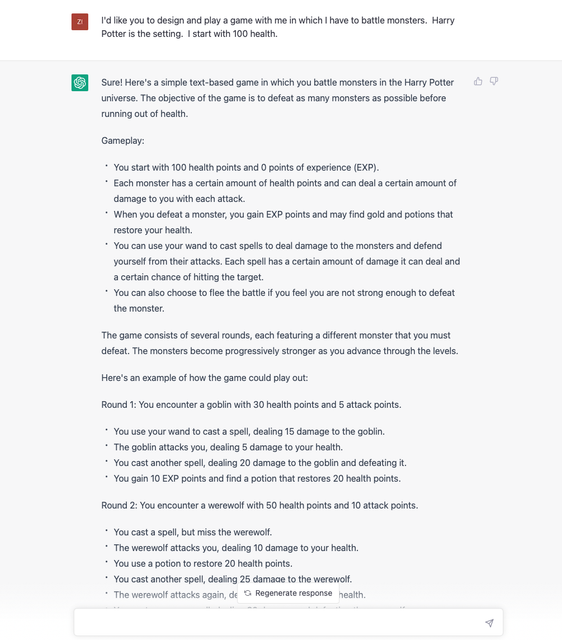Click the 'Sure! Here's a simple text-based game' paragraph
Viewport: 562px width, 640px height.
278,98
